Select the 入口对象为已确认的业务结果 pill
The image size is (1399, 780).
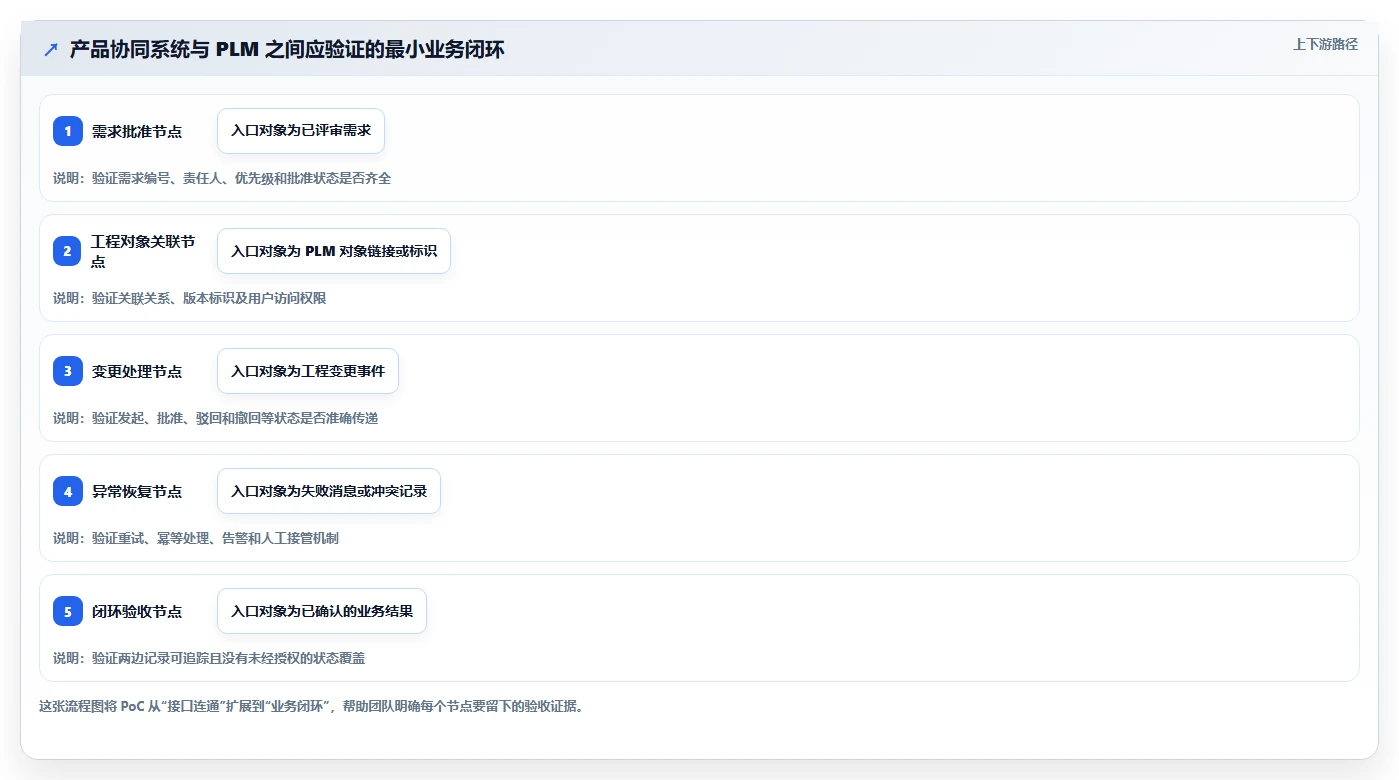(x=322, y=611)
